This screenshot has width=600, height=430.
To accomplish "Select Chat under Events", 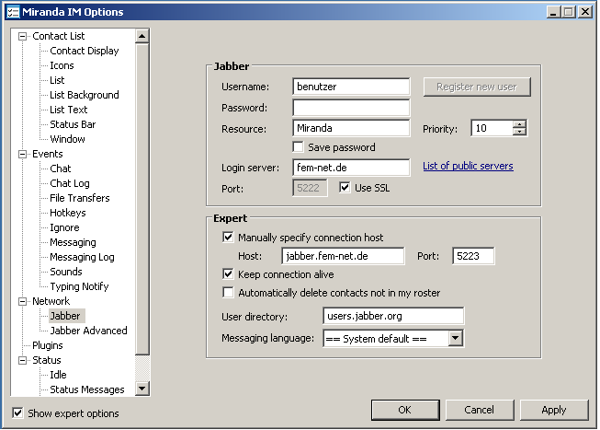I will click(60, 169).
